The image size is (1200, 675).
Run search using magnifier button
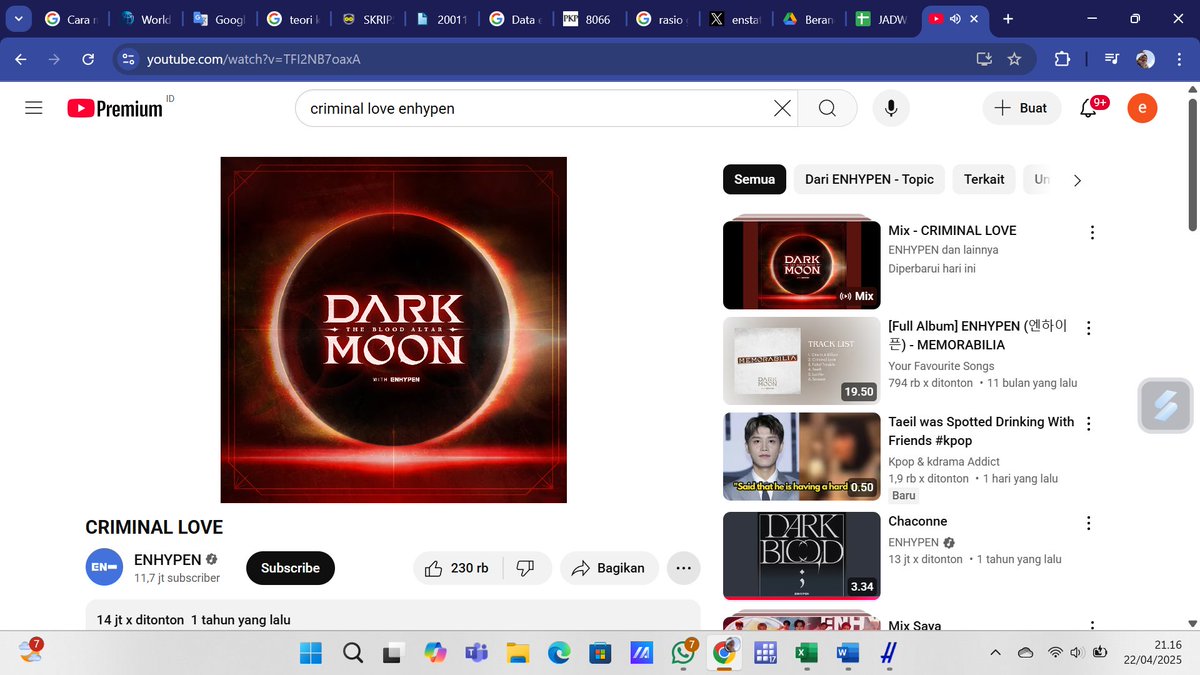point(827,108)
